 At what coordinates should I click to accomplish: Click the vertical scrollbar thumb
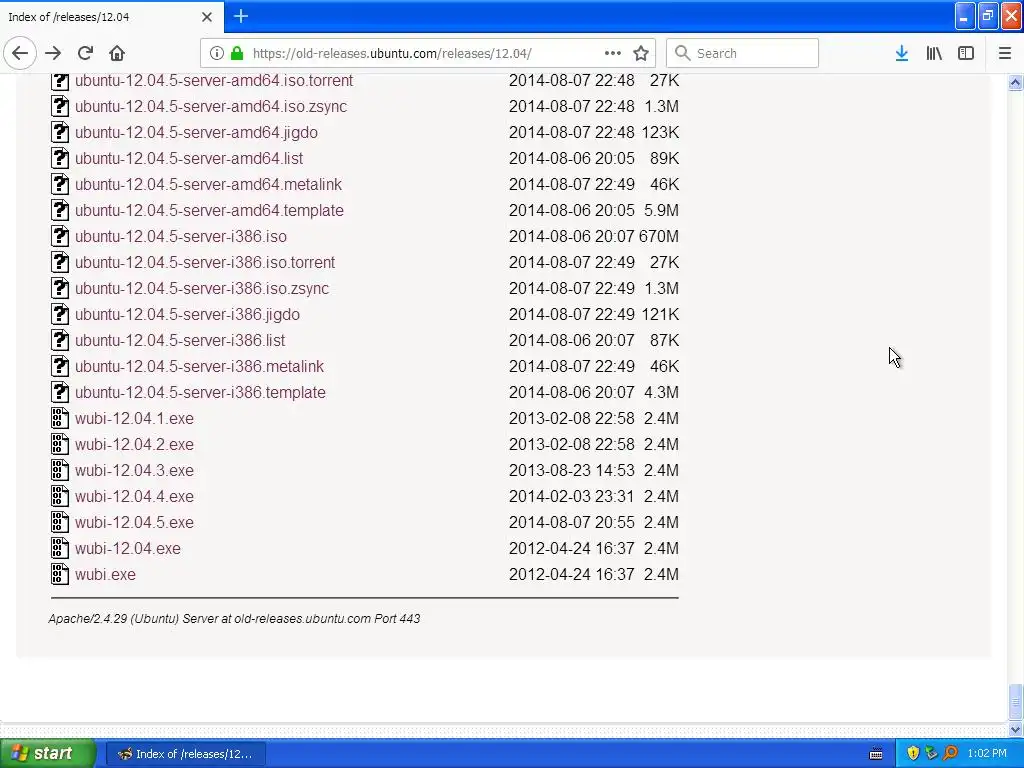(1015, 702)
